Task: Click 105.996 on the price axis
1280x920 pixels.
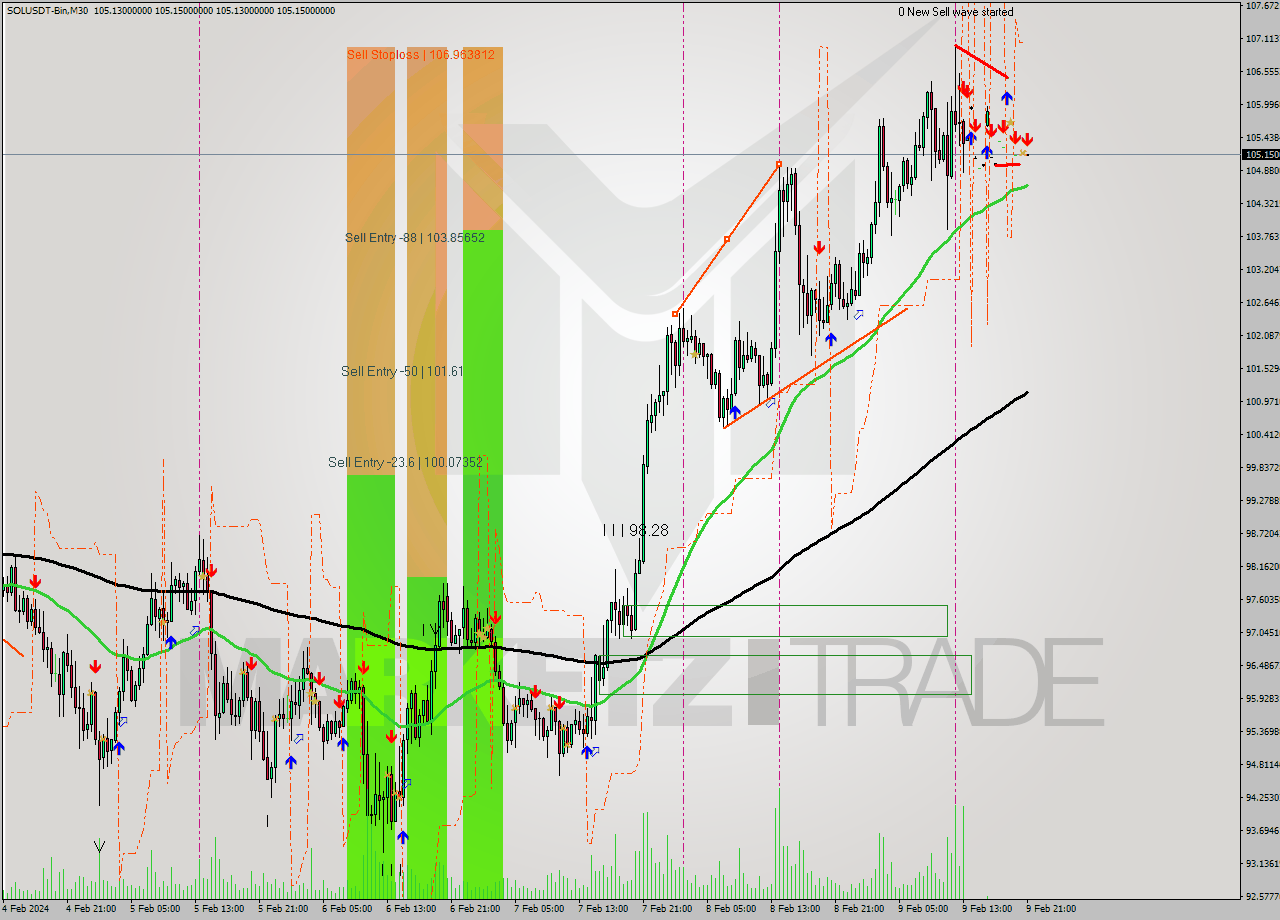Action: (1261, 104)
